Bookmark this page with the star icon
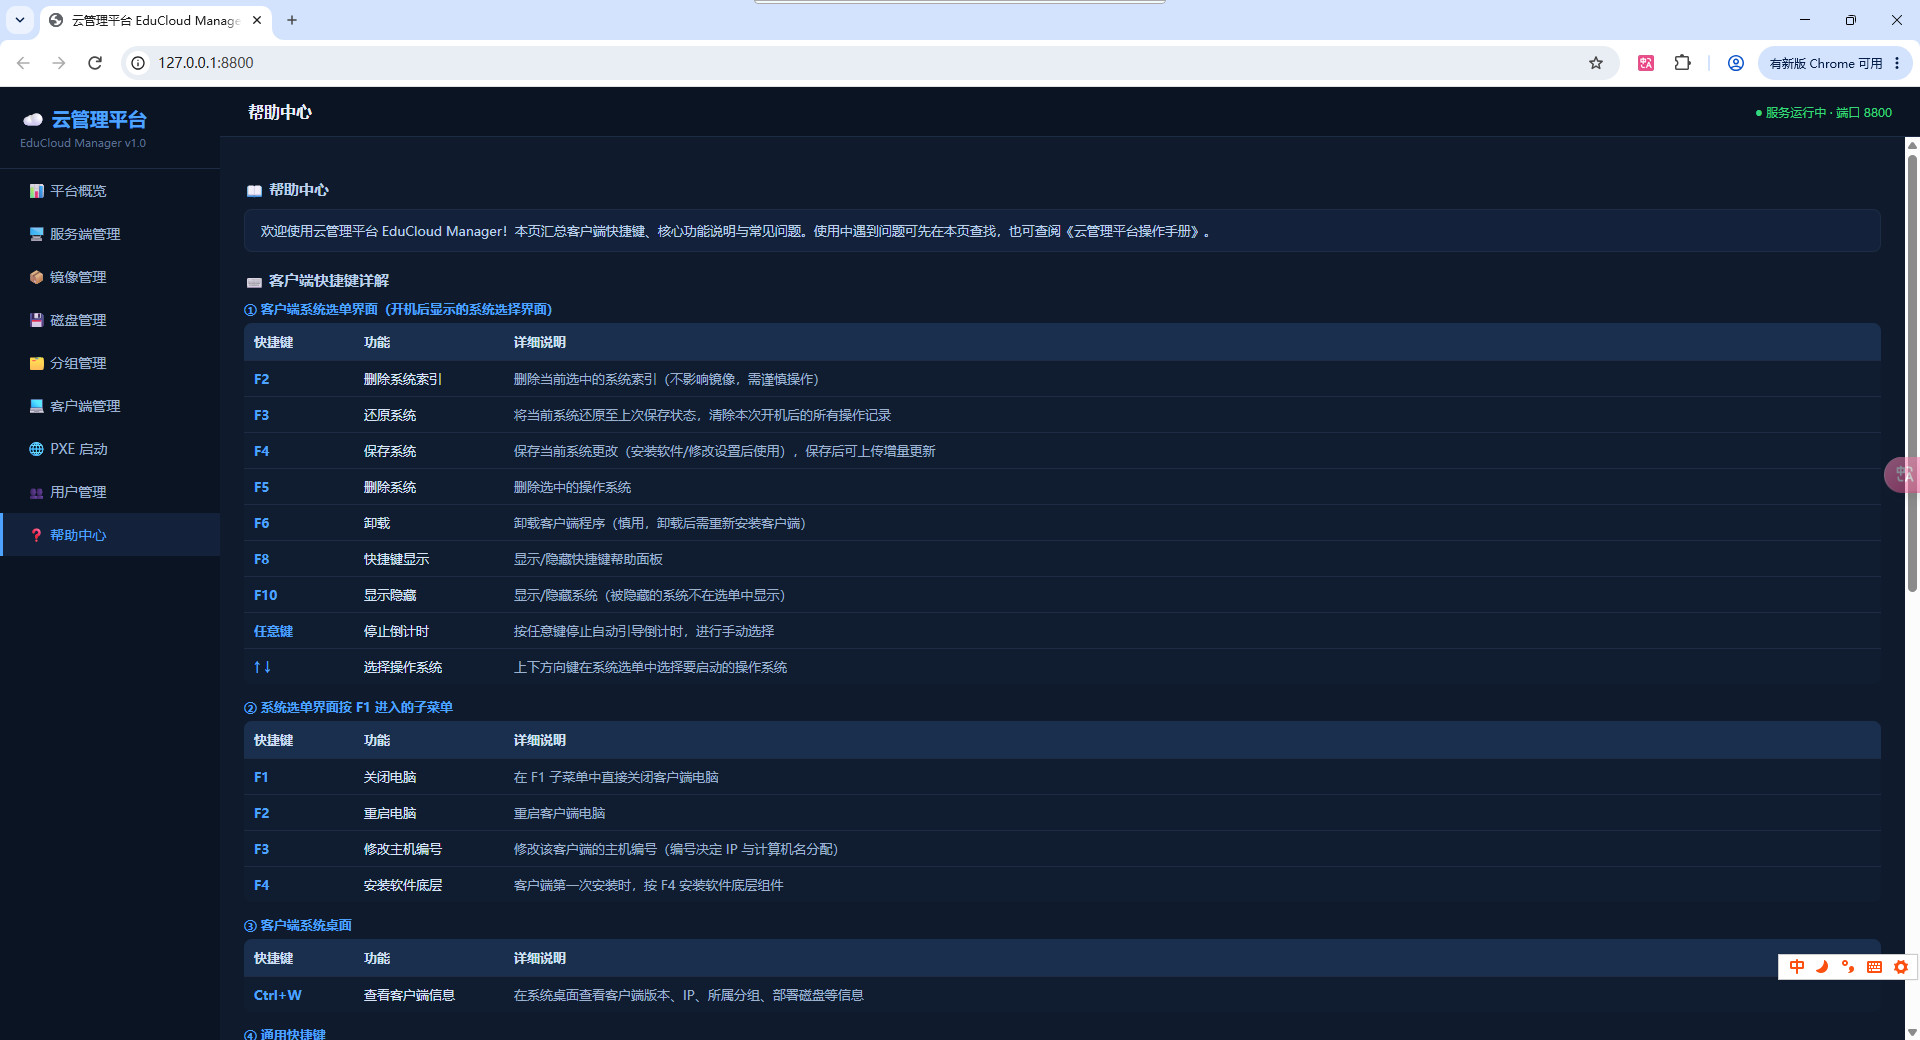Viewport: 1920px width, 1040px height. 1596,63
